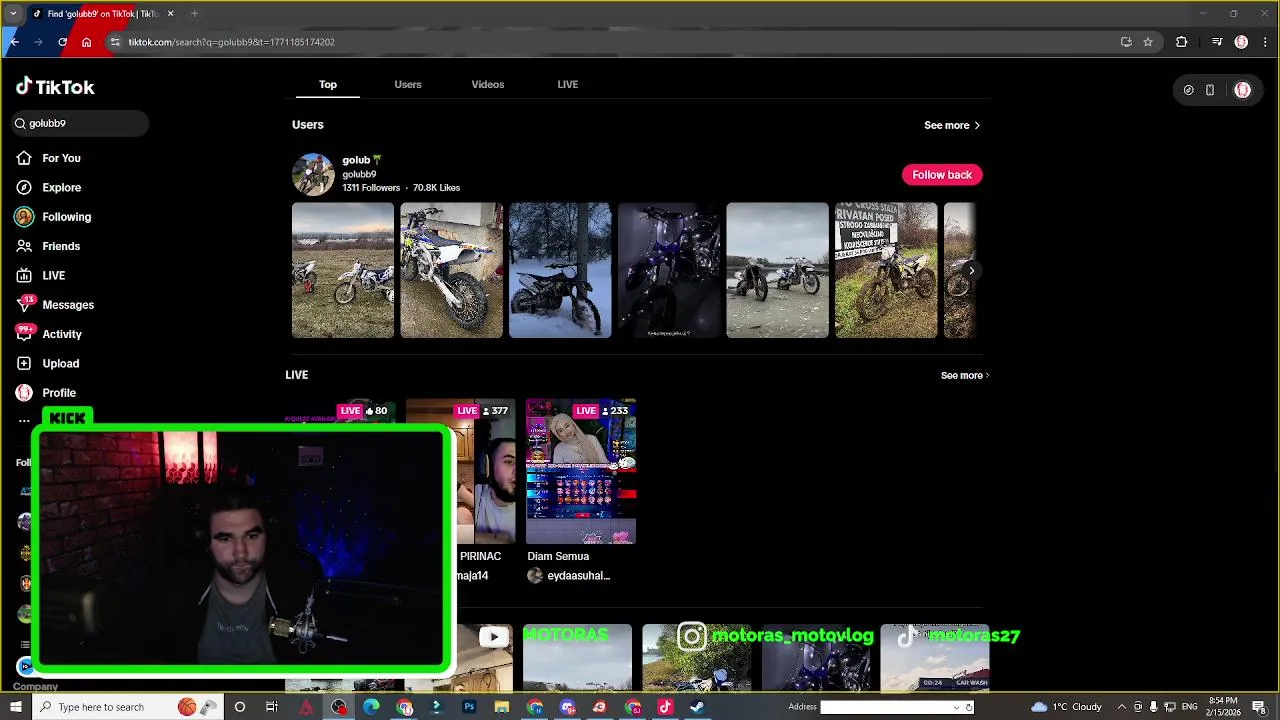This screenshot has height=720, width=1280.
Task: Bookmark this page with star icon
Action: [x=1148, y=42]
